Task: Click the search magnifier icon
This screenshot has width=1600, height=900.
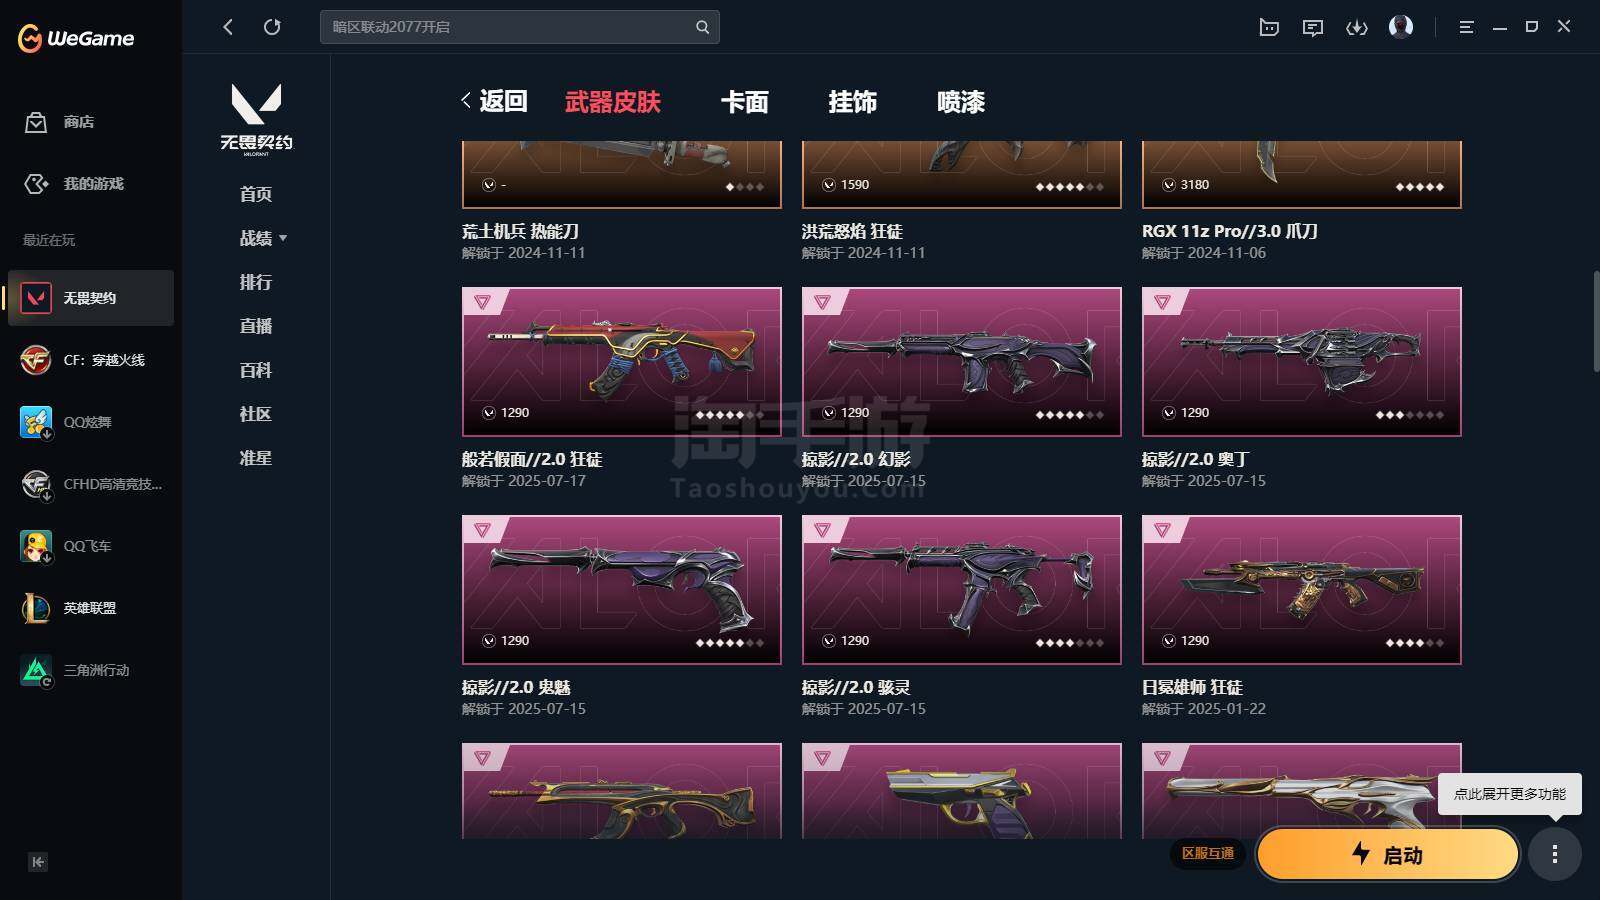Action: click(702, 27)
